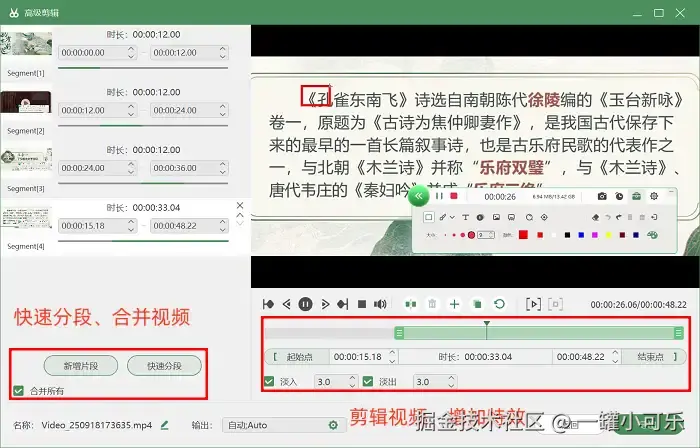Toggle the 淡出 fade-out checkbox

[x=368, y=382]
